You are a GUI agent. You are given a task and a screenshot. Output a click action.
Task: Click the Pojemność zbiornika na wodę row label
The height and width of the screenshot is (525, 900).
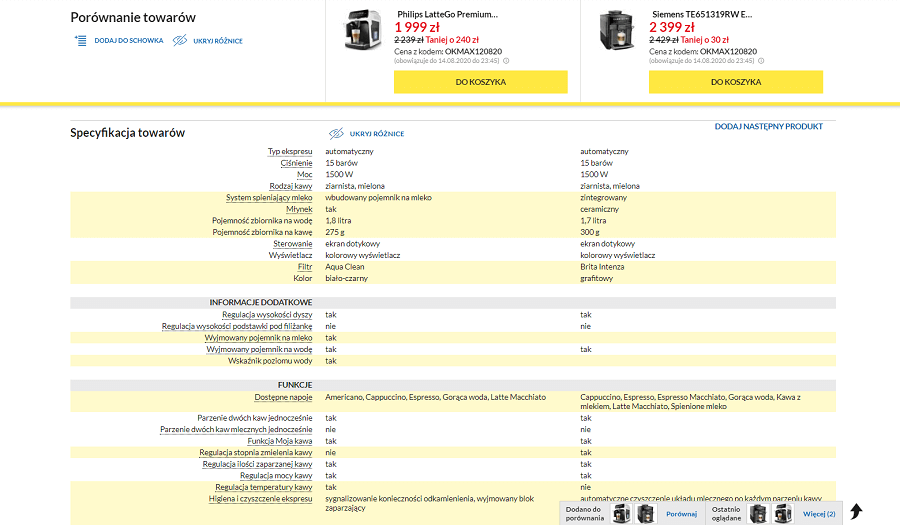pos(262,220)
